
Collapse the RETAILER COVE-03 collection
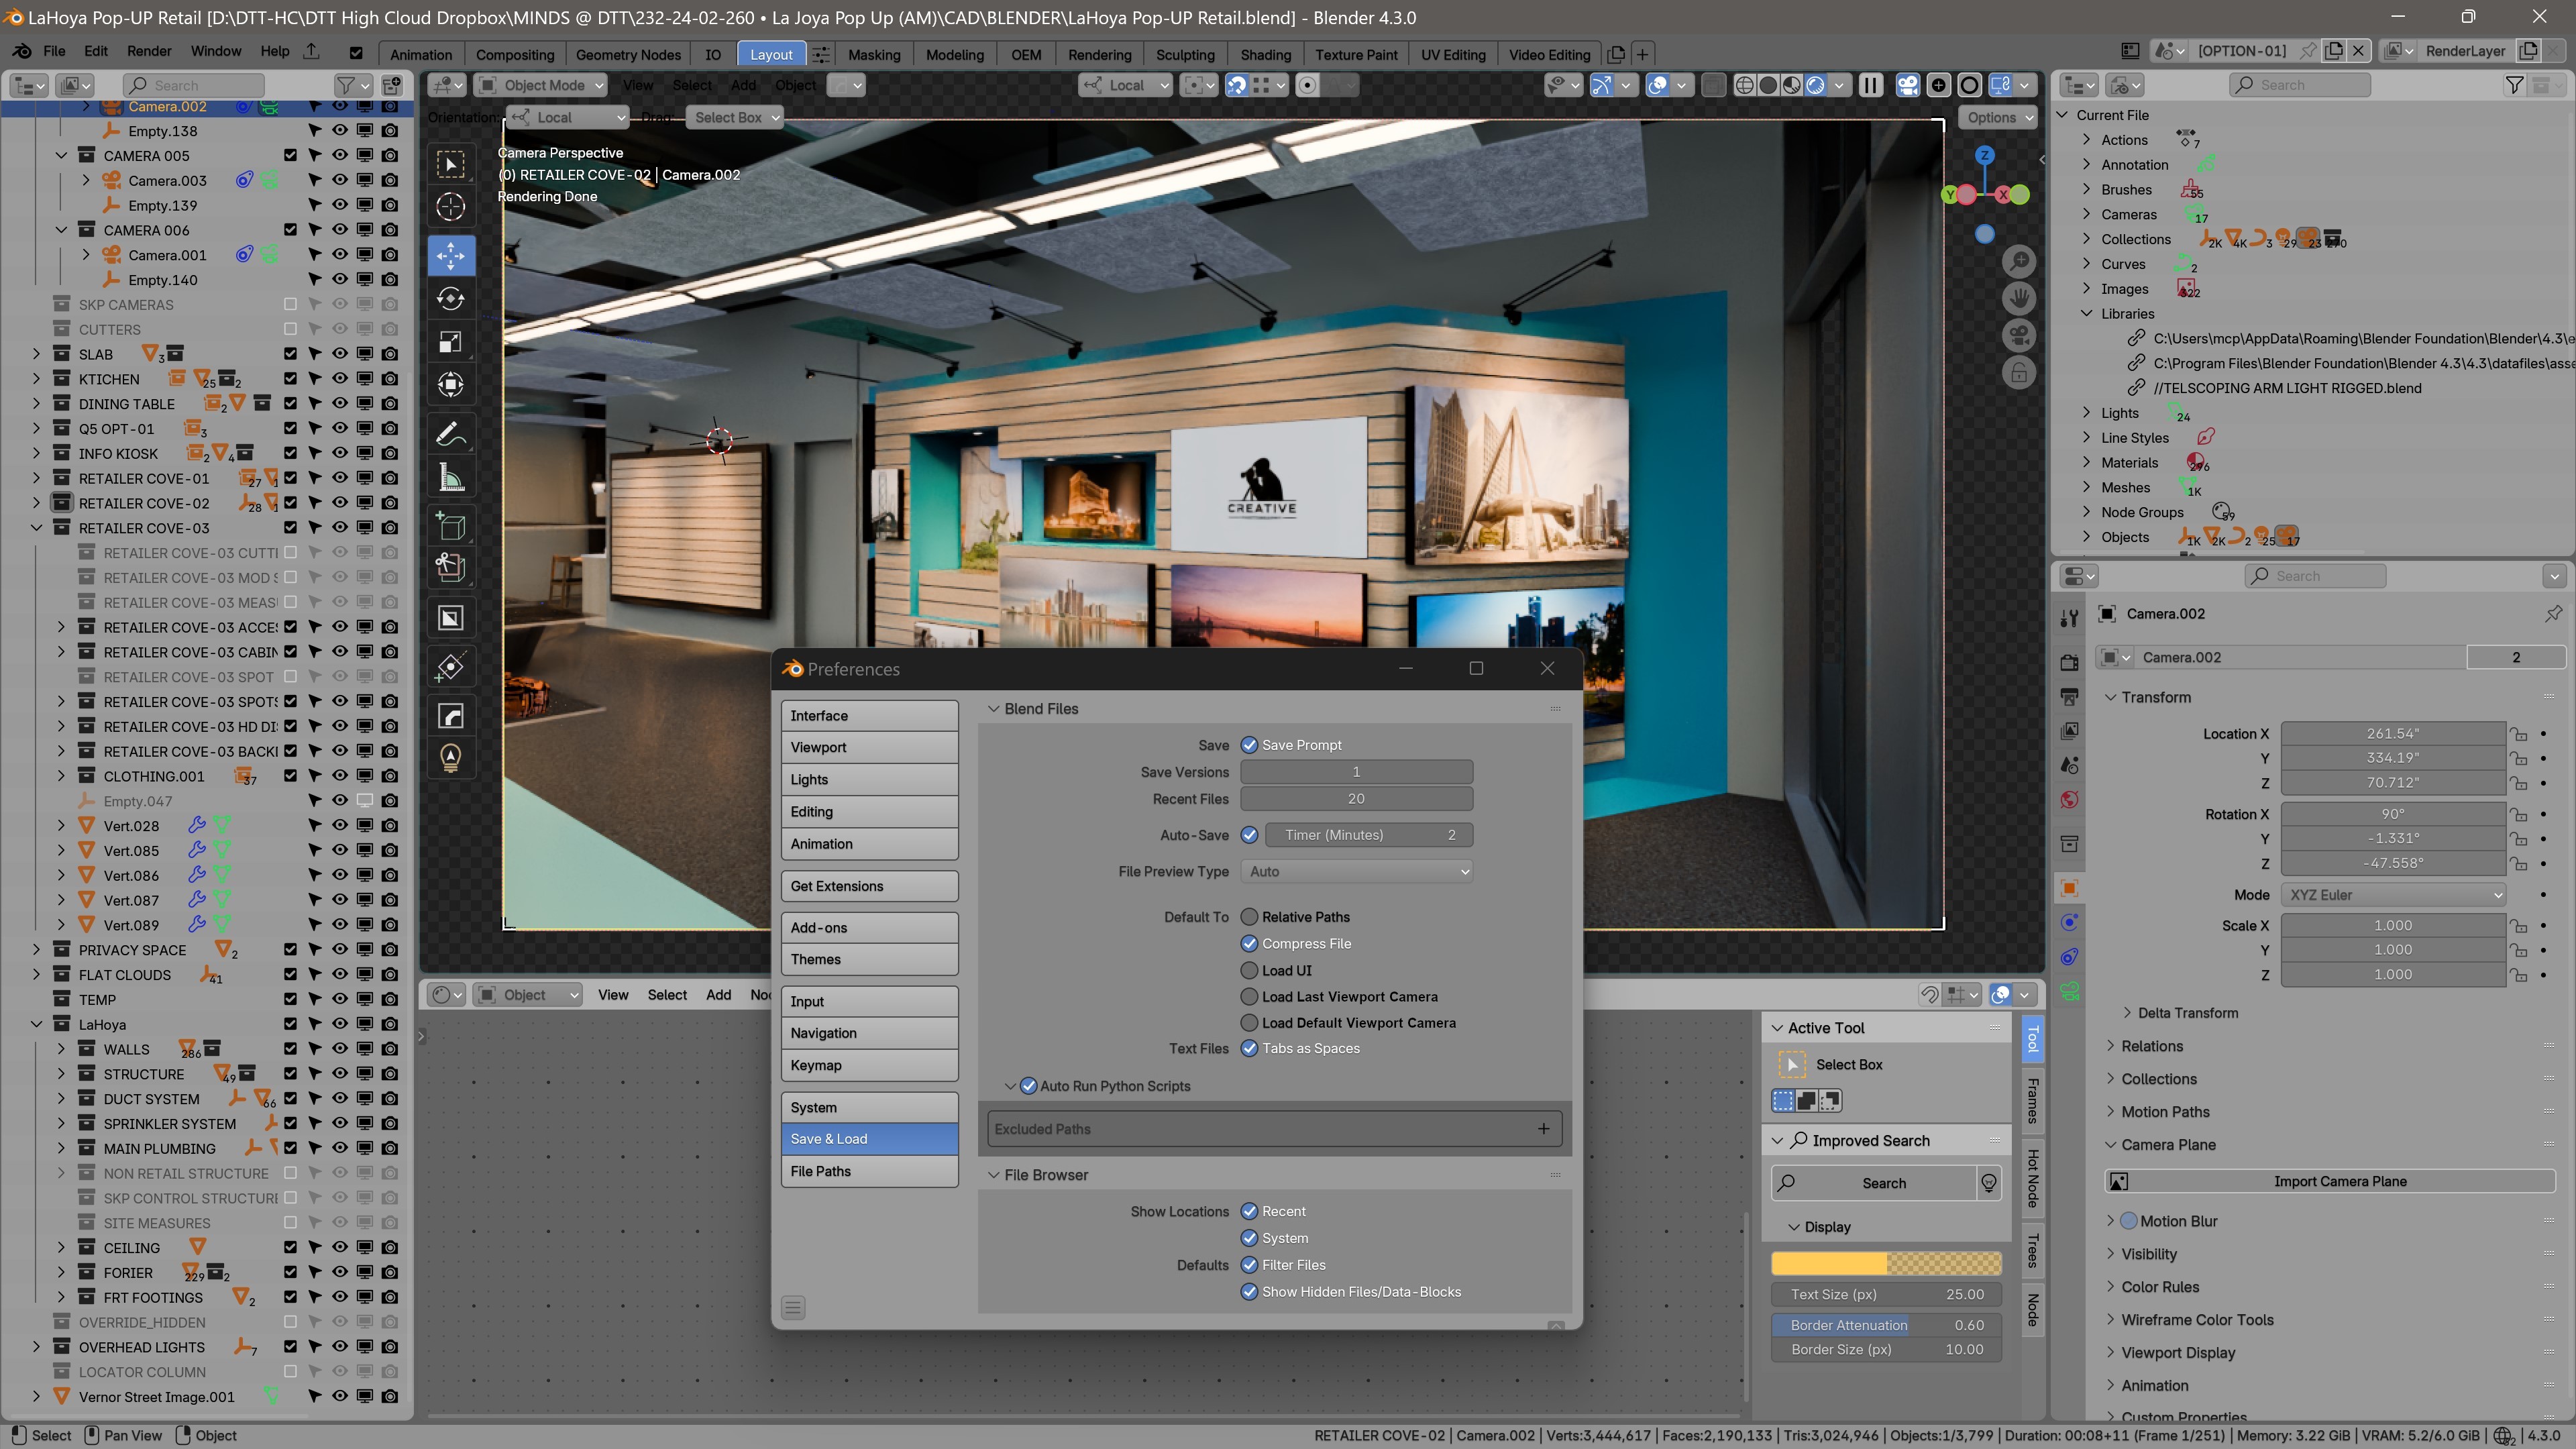(x=37, y=528)
